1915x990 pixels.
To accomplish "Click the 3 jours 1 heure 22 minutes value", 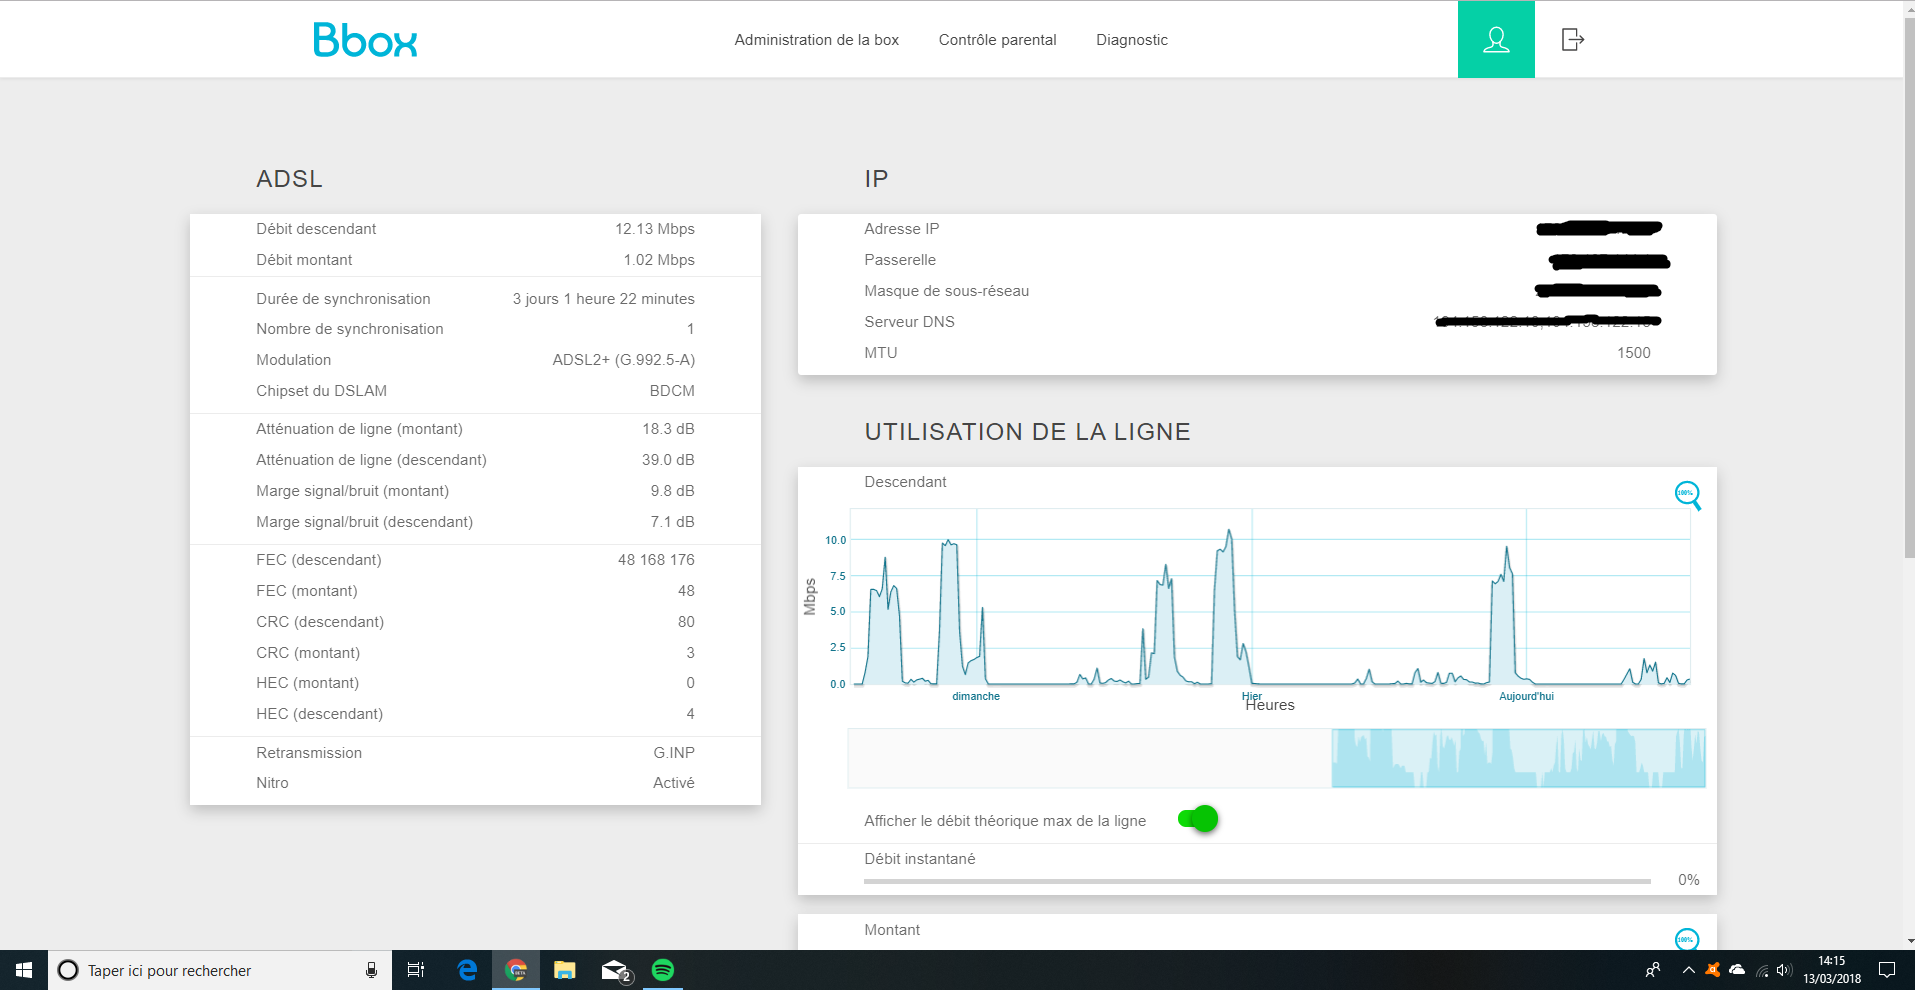I will [603, 299].
